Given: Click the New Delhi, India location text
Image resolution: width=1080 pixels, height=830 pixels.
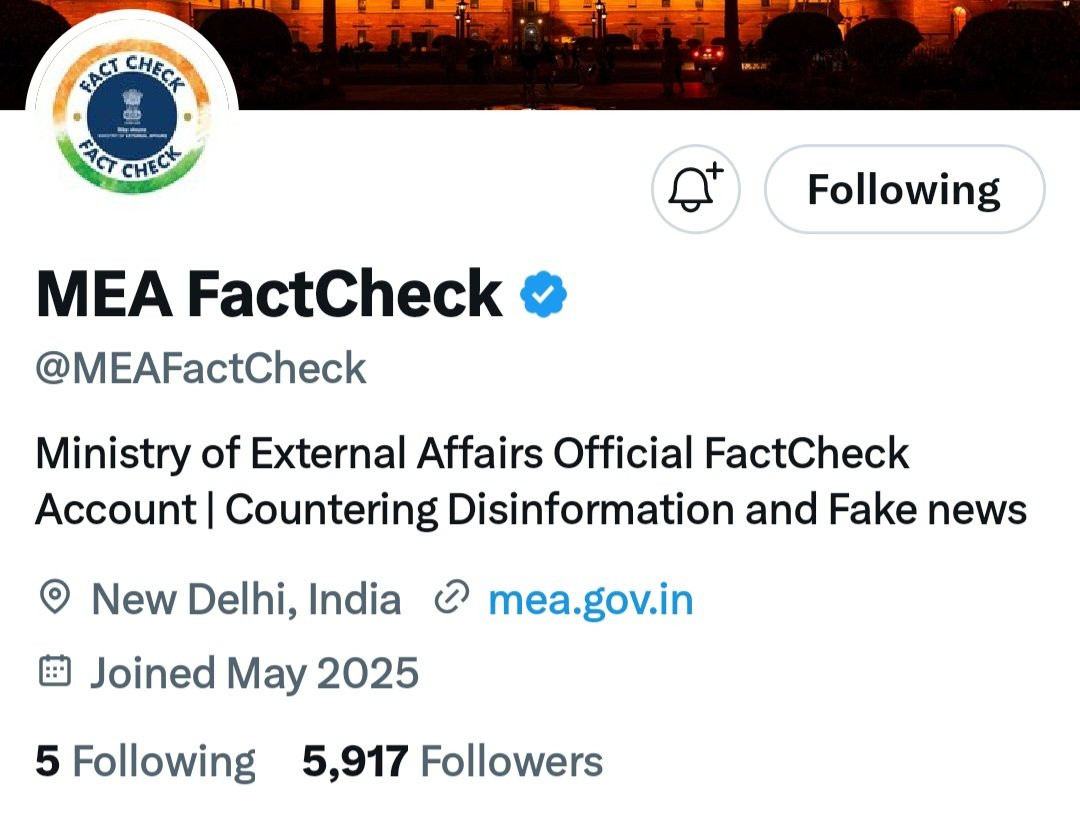Looking at the screenshot, I should pos(246,600).
